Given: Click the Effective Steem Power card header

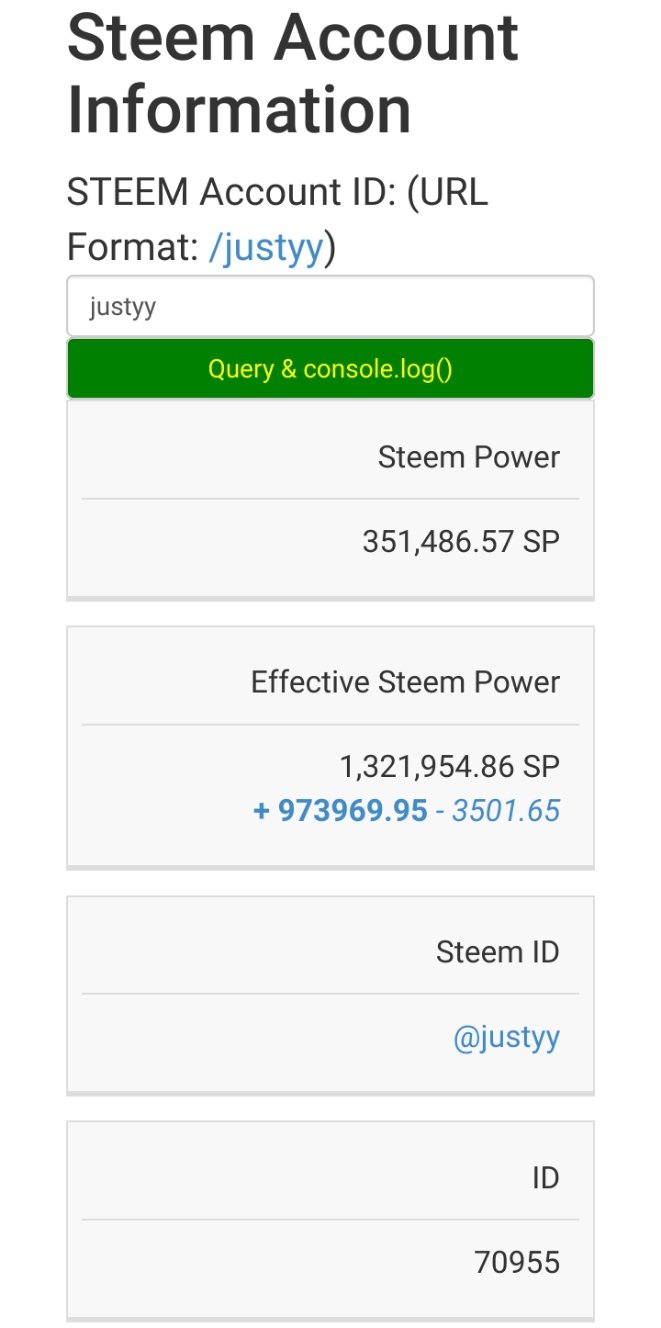Looking at the screenshot, I should (405, 682).
